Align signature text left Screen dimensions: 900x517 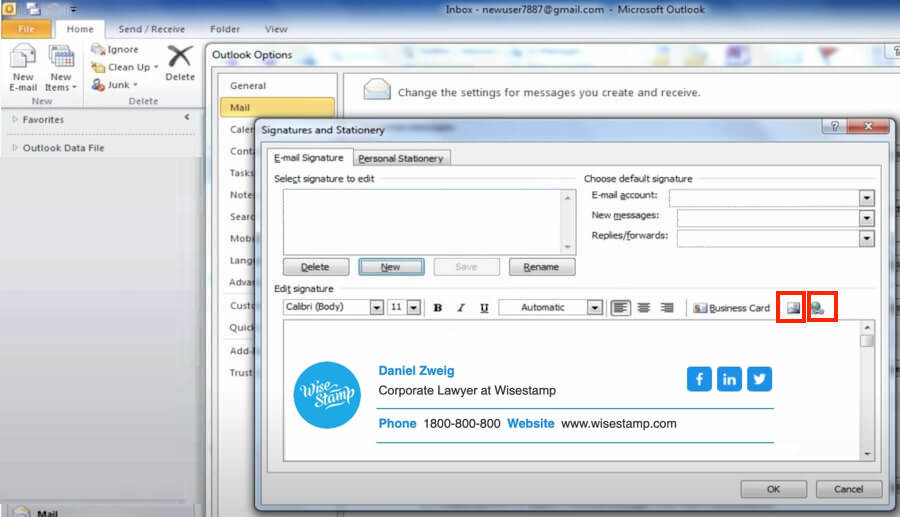pyautogui.click(x=620, y=308)
